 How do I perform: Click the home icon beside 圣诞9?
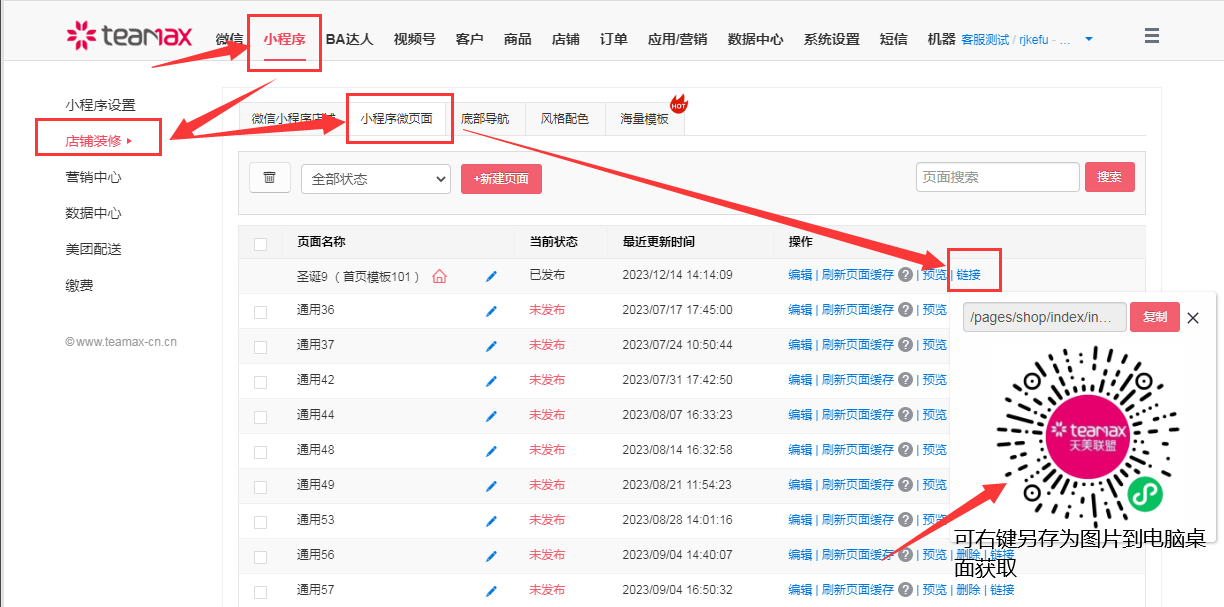pos(439,276)
